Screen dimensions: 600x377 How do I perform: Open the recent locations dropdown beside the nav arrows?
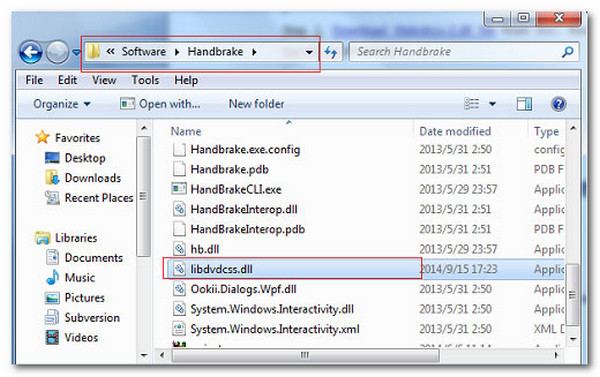(x=76, y=52)
